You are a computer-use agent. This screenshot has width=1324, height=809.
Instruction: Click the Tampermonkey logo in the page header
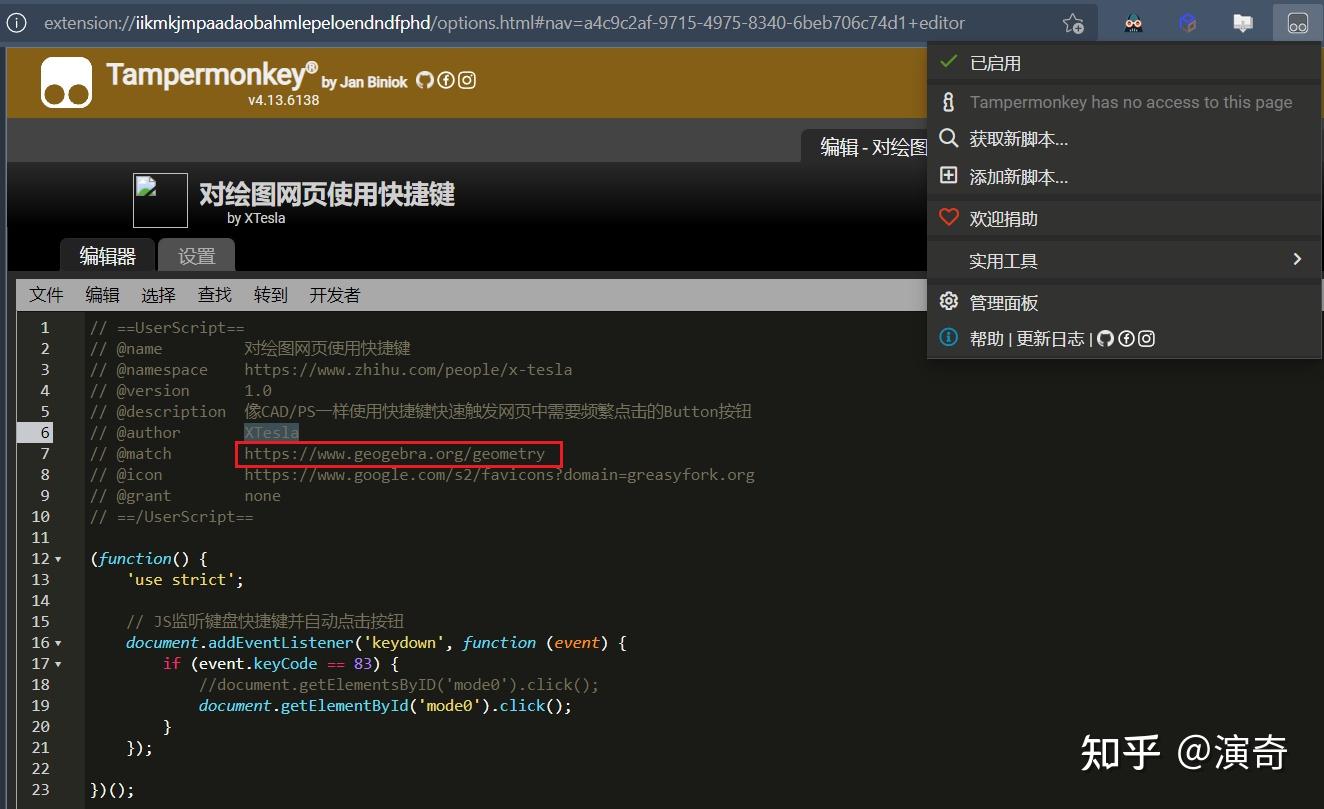(66, 82)
